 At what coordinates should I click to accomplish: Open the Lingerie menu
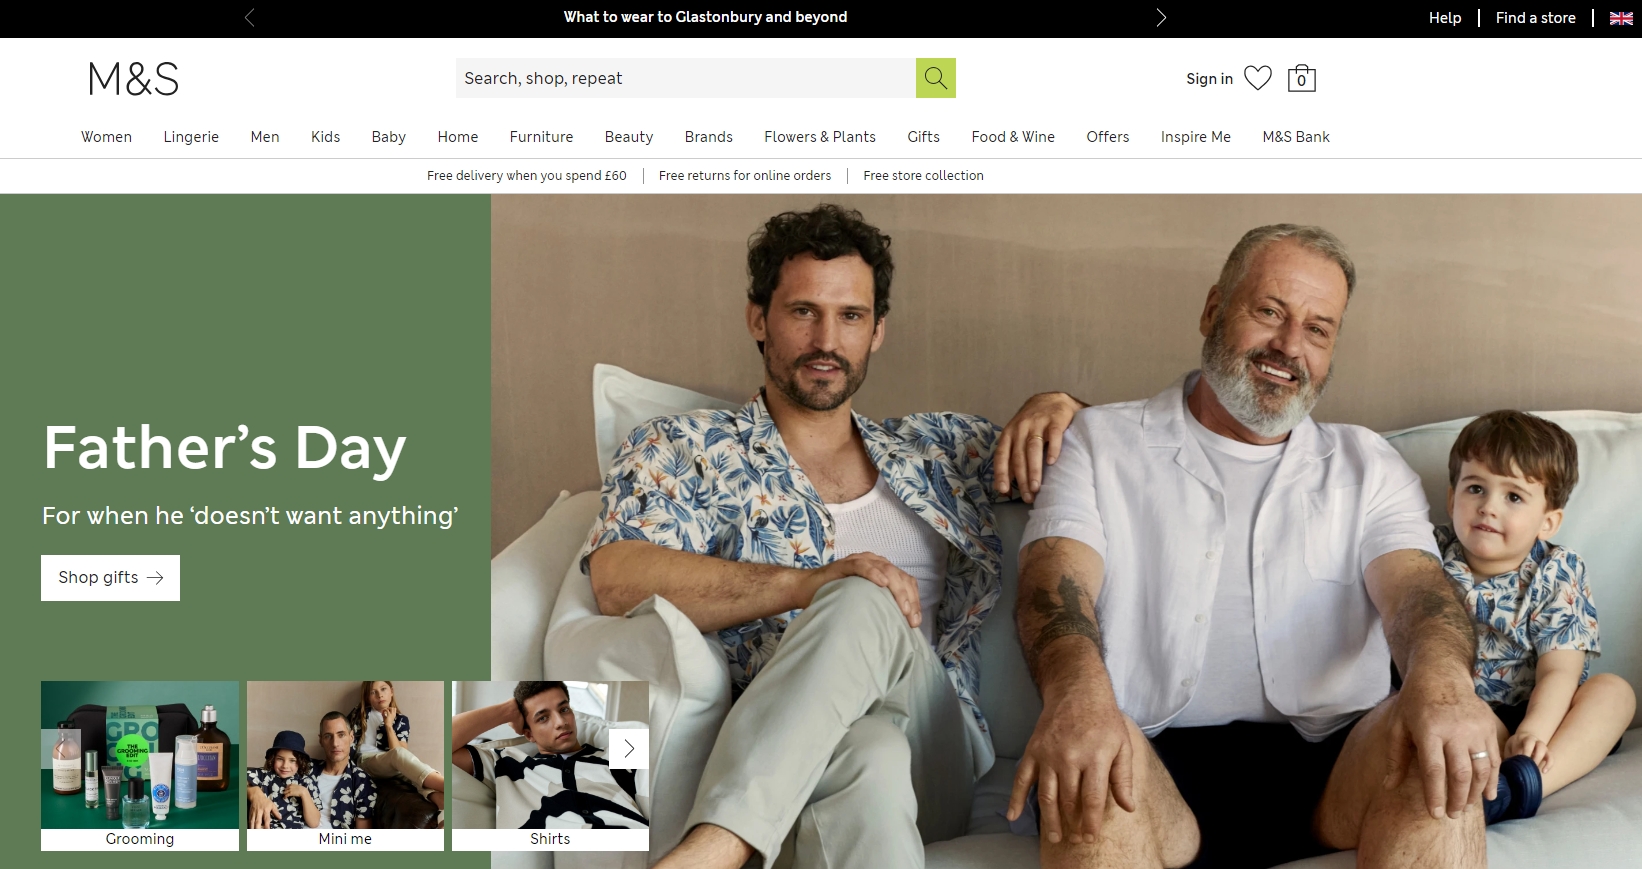click(191, 137)
